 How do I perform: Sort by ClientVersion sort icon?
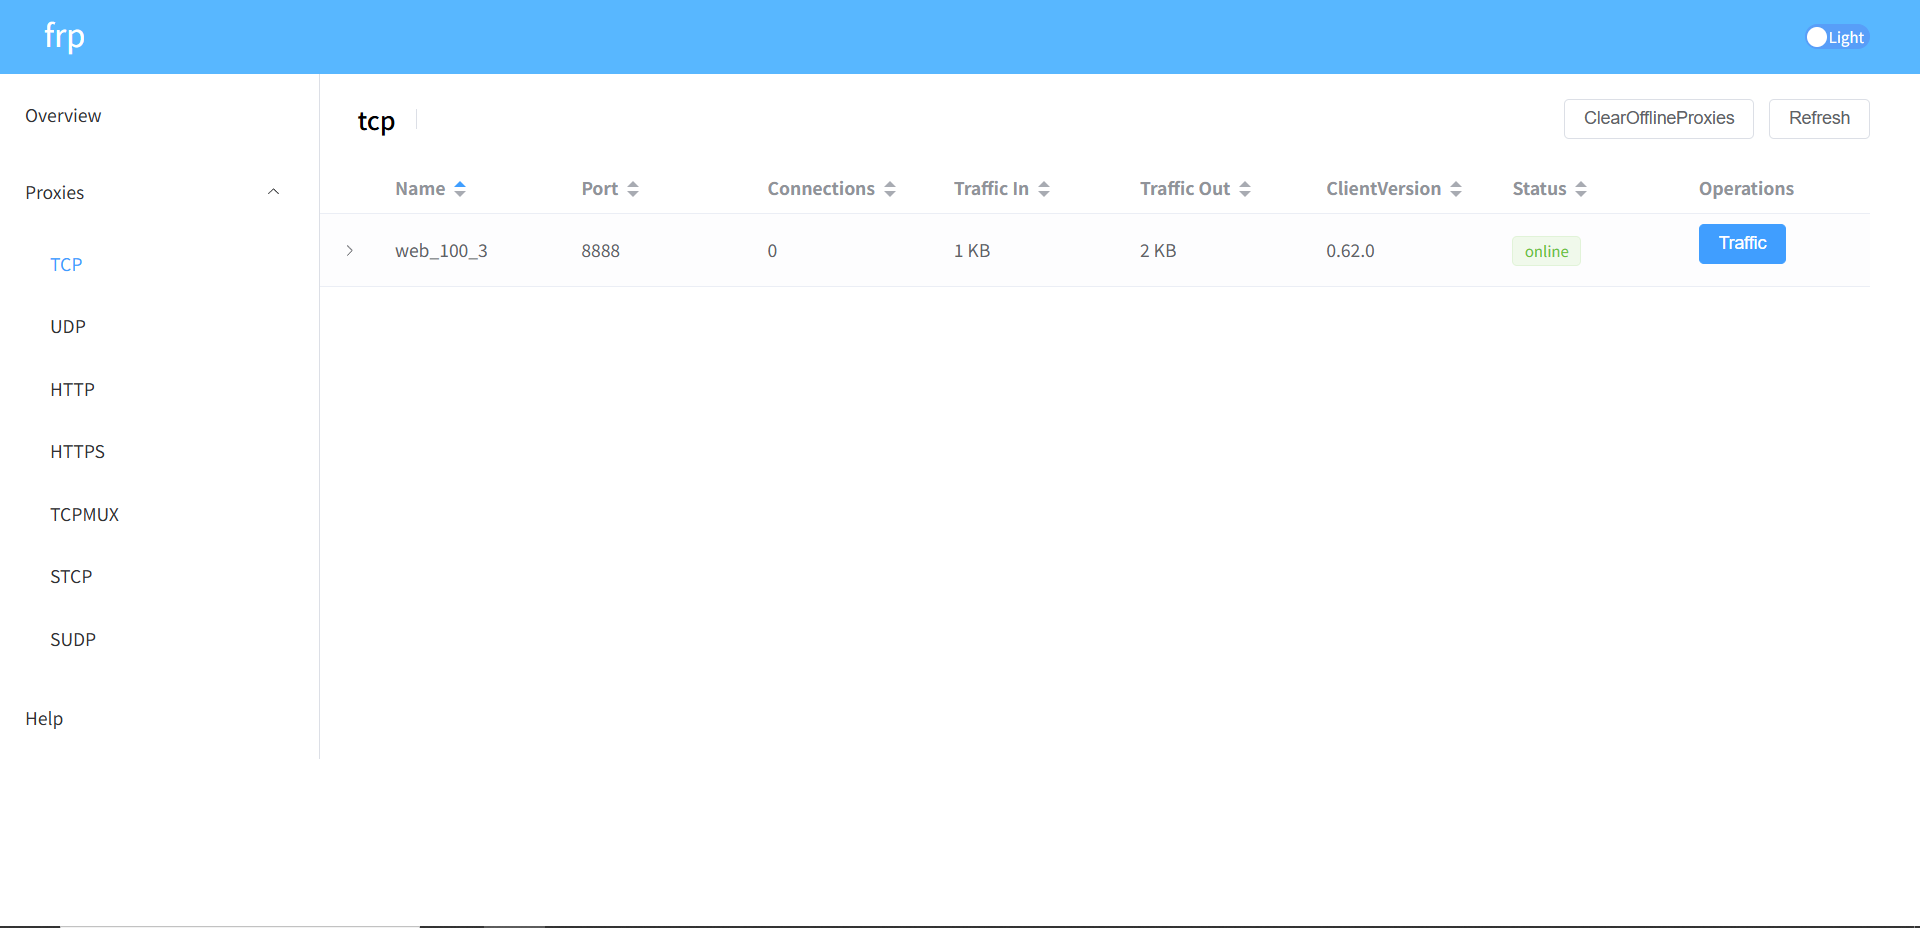(x=1456, y=189)
